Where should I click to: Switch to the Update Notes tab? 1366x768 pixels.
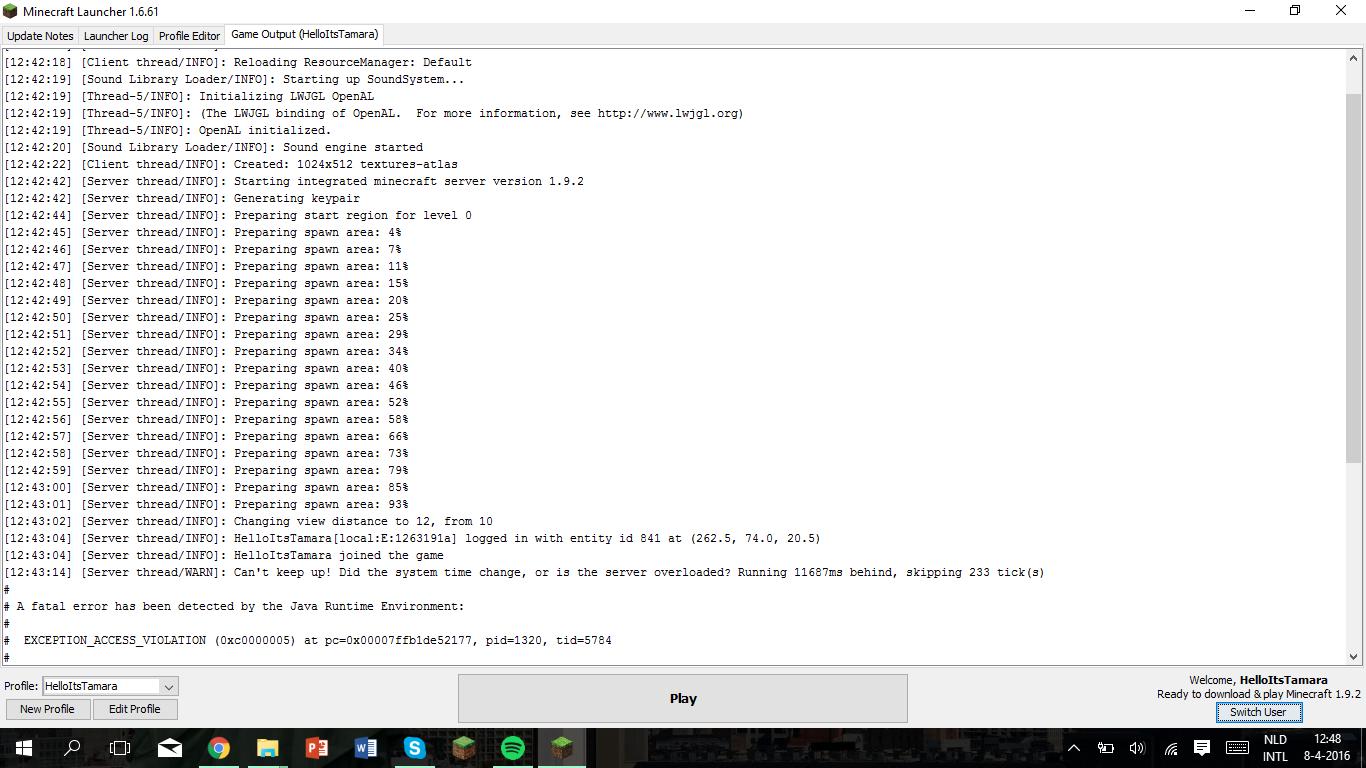(40, 36)
